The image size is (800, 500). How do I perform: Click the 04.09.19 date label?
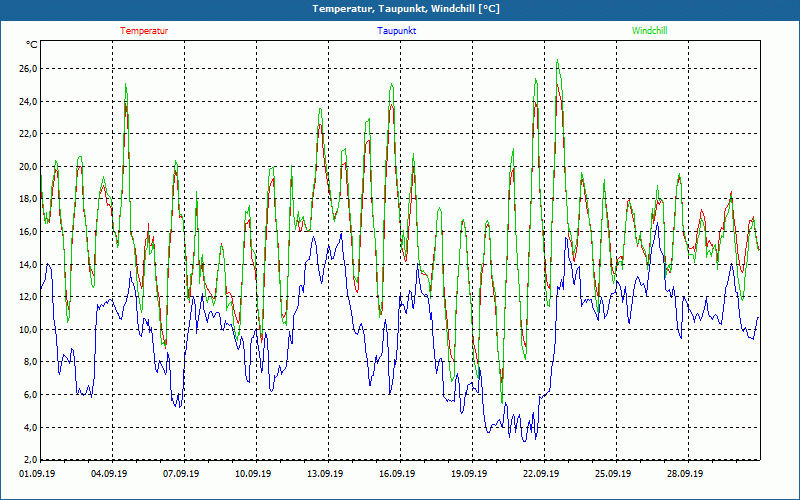tap(109, 473)
